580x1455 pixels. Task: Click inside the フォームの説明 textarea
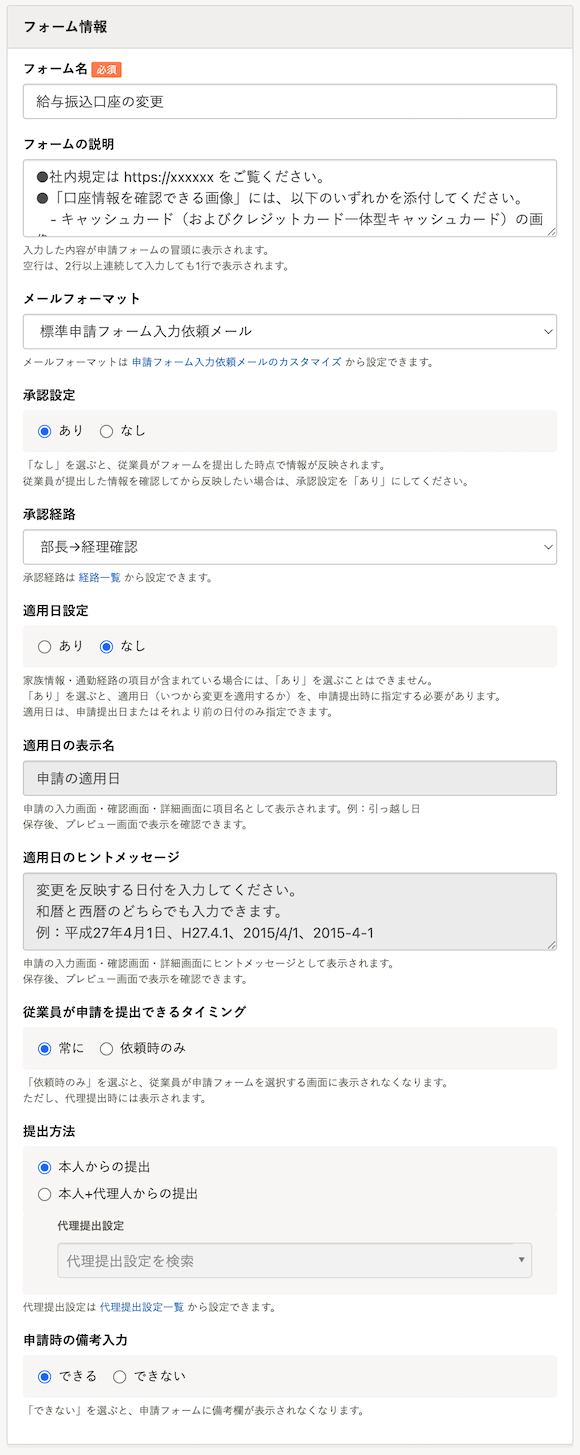click(290, 198)
